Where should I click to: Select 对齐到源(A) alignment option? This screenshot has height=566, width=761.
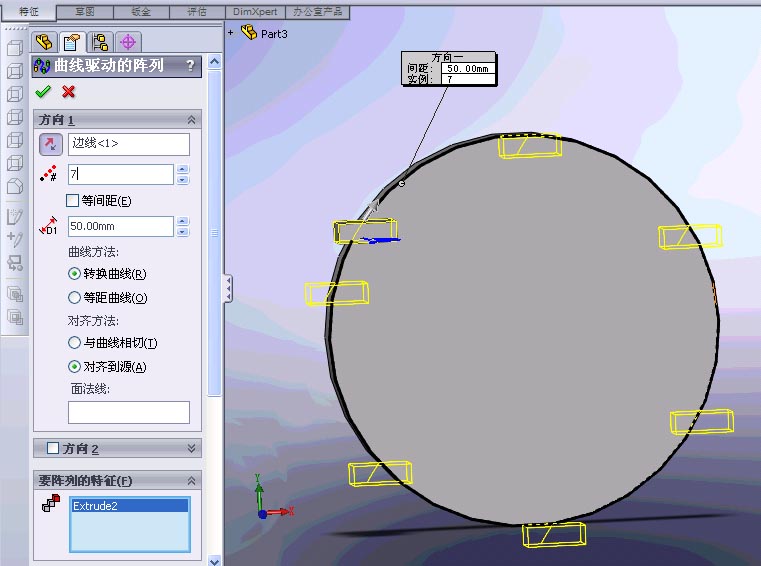pyautogui.click(x=74, y=366)
